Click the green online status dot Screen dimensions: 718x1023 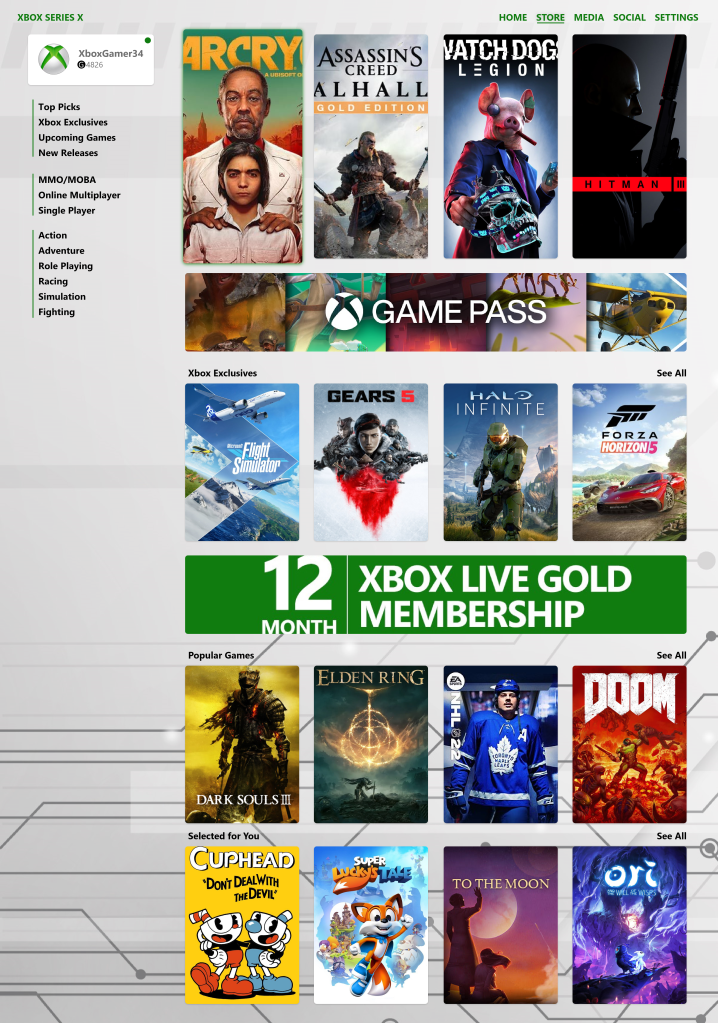click(148, 40)
